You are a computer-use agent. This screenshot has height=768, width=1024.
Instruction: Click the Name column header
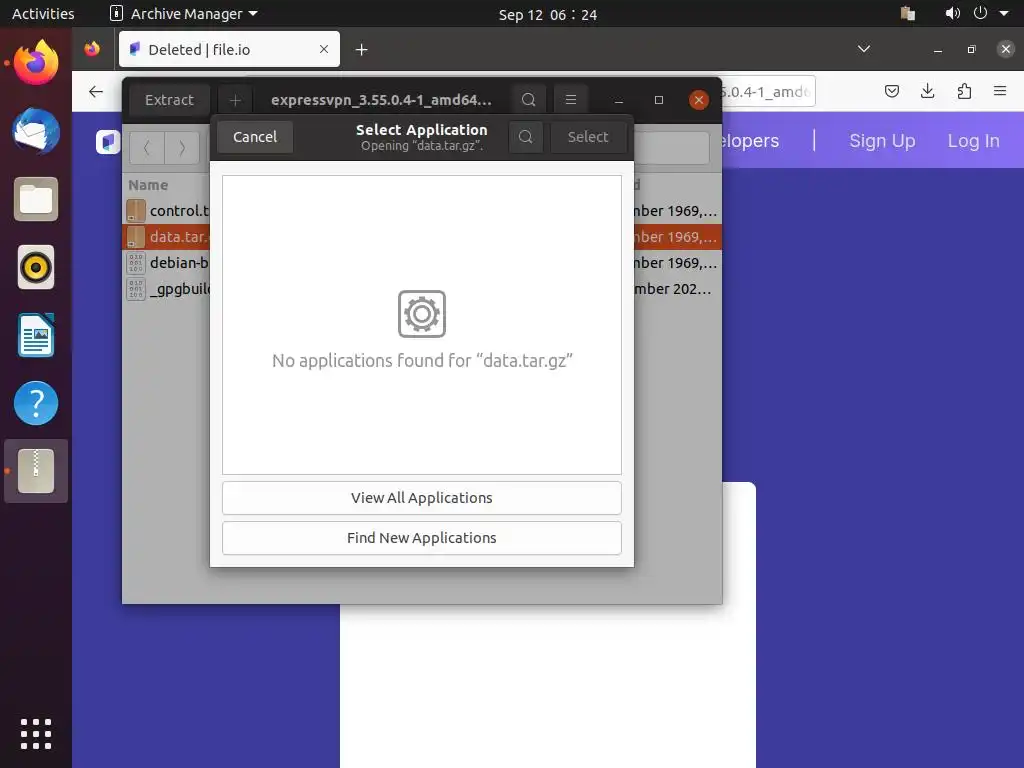click(148, 185)
